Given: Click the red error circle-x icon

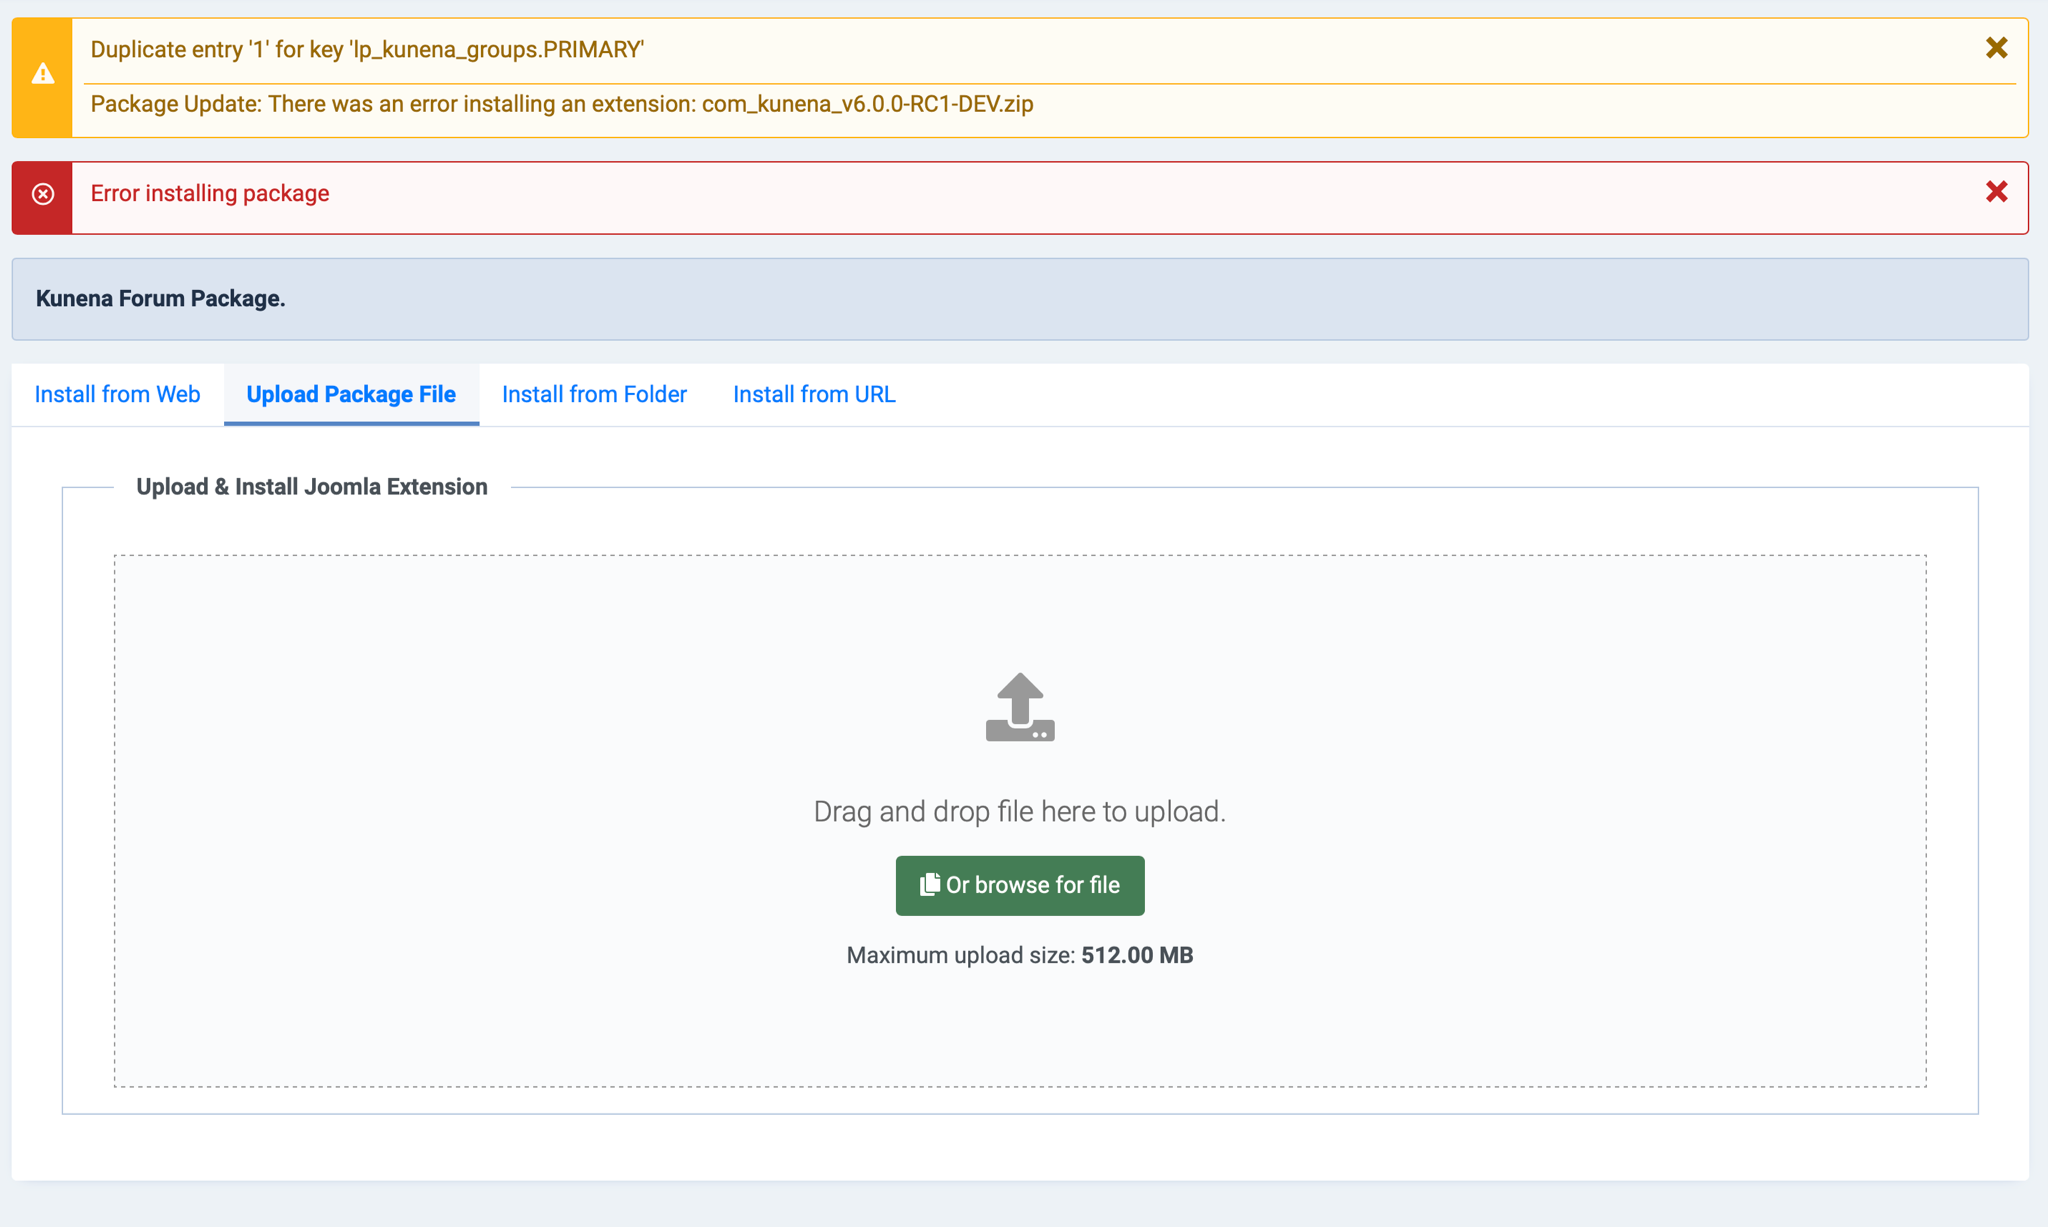Looking at the screenshot, I should click(x=43, y=194).
